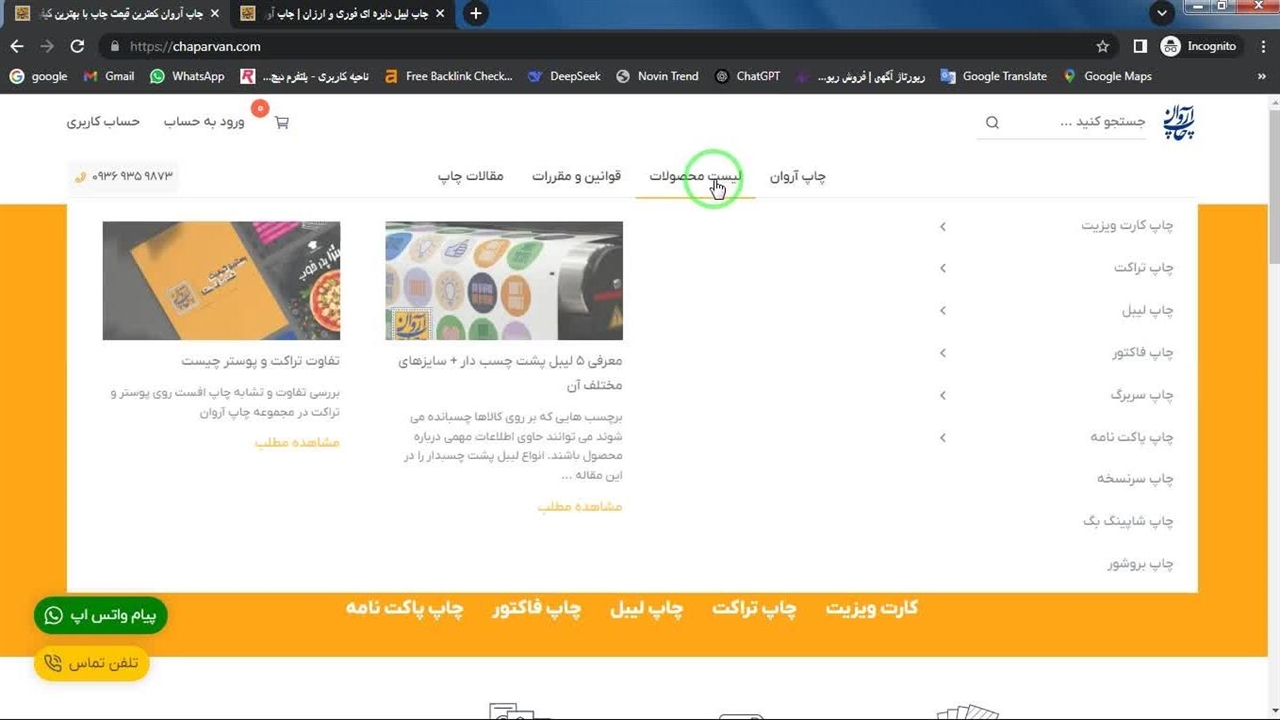This screenshot has height=720, width=1280.
Task: Expand the چاپ کارت ویزیت submenu arrow
Action: click(x=943, y=227)
